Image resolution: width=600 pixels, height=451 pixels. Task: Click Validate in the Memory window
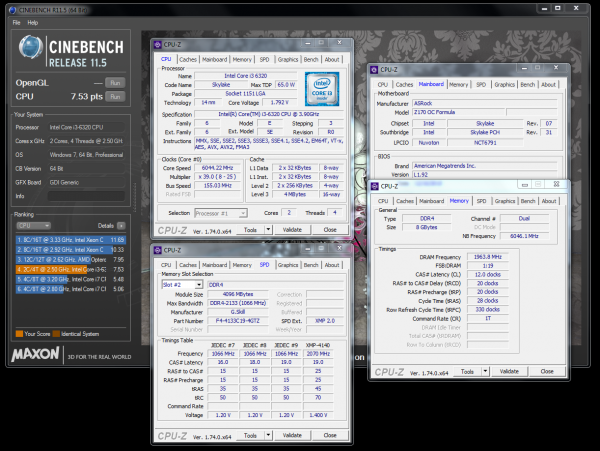(x=509, y=371)
